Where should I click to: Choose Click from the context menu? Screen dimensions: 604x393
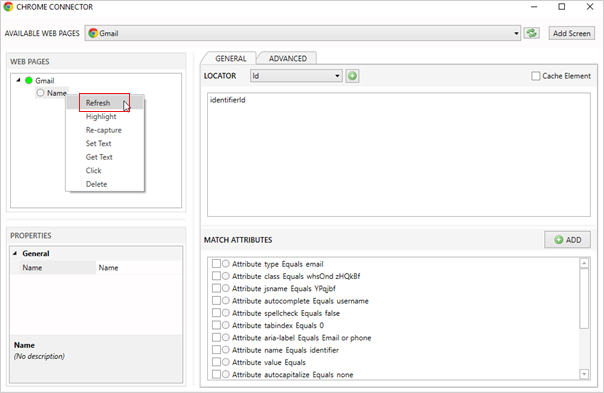(105, 170)
